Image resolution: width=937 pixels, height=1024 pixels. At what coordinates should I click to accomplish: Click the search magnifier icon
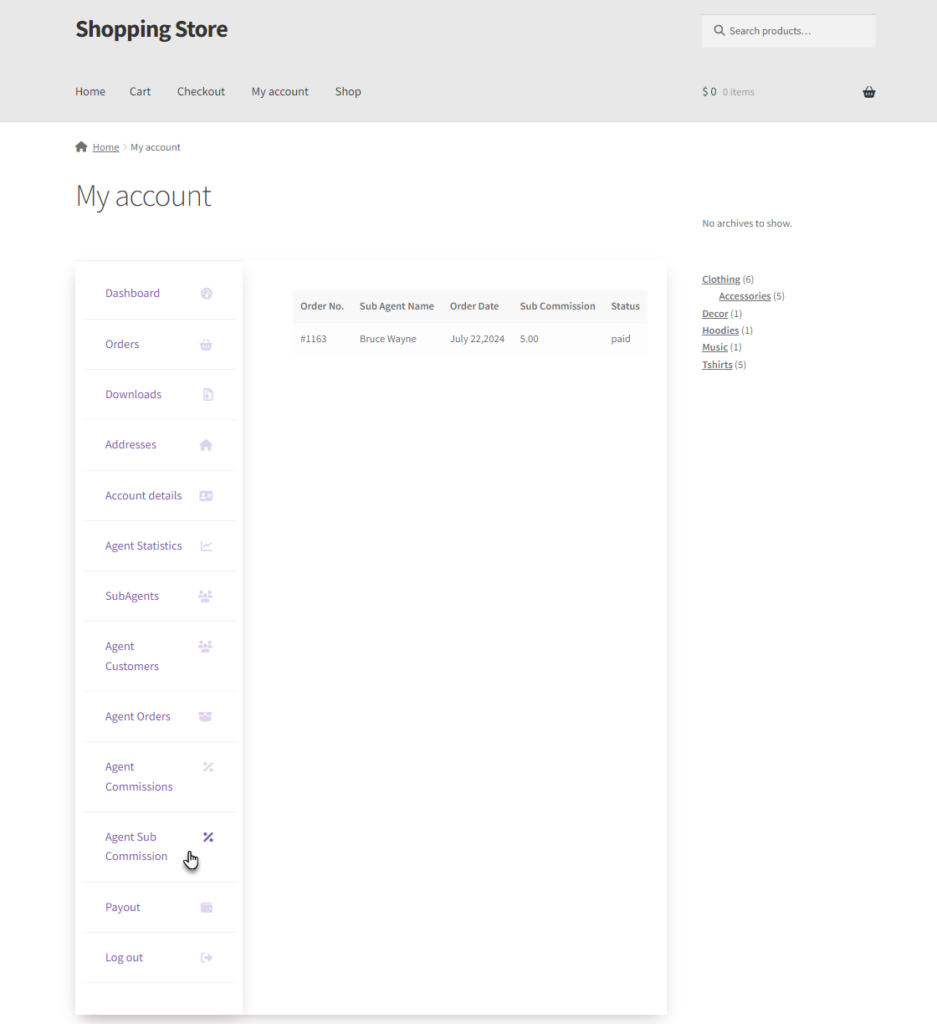(719, 30)
